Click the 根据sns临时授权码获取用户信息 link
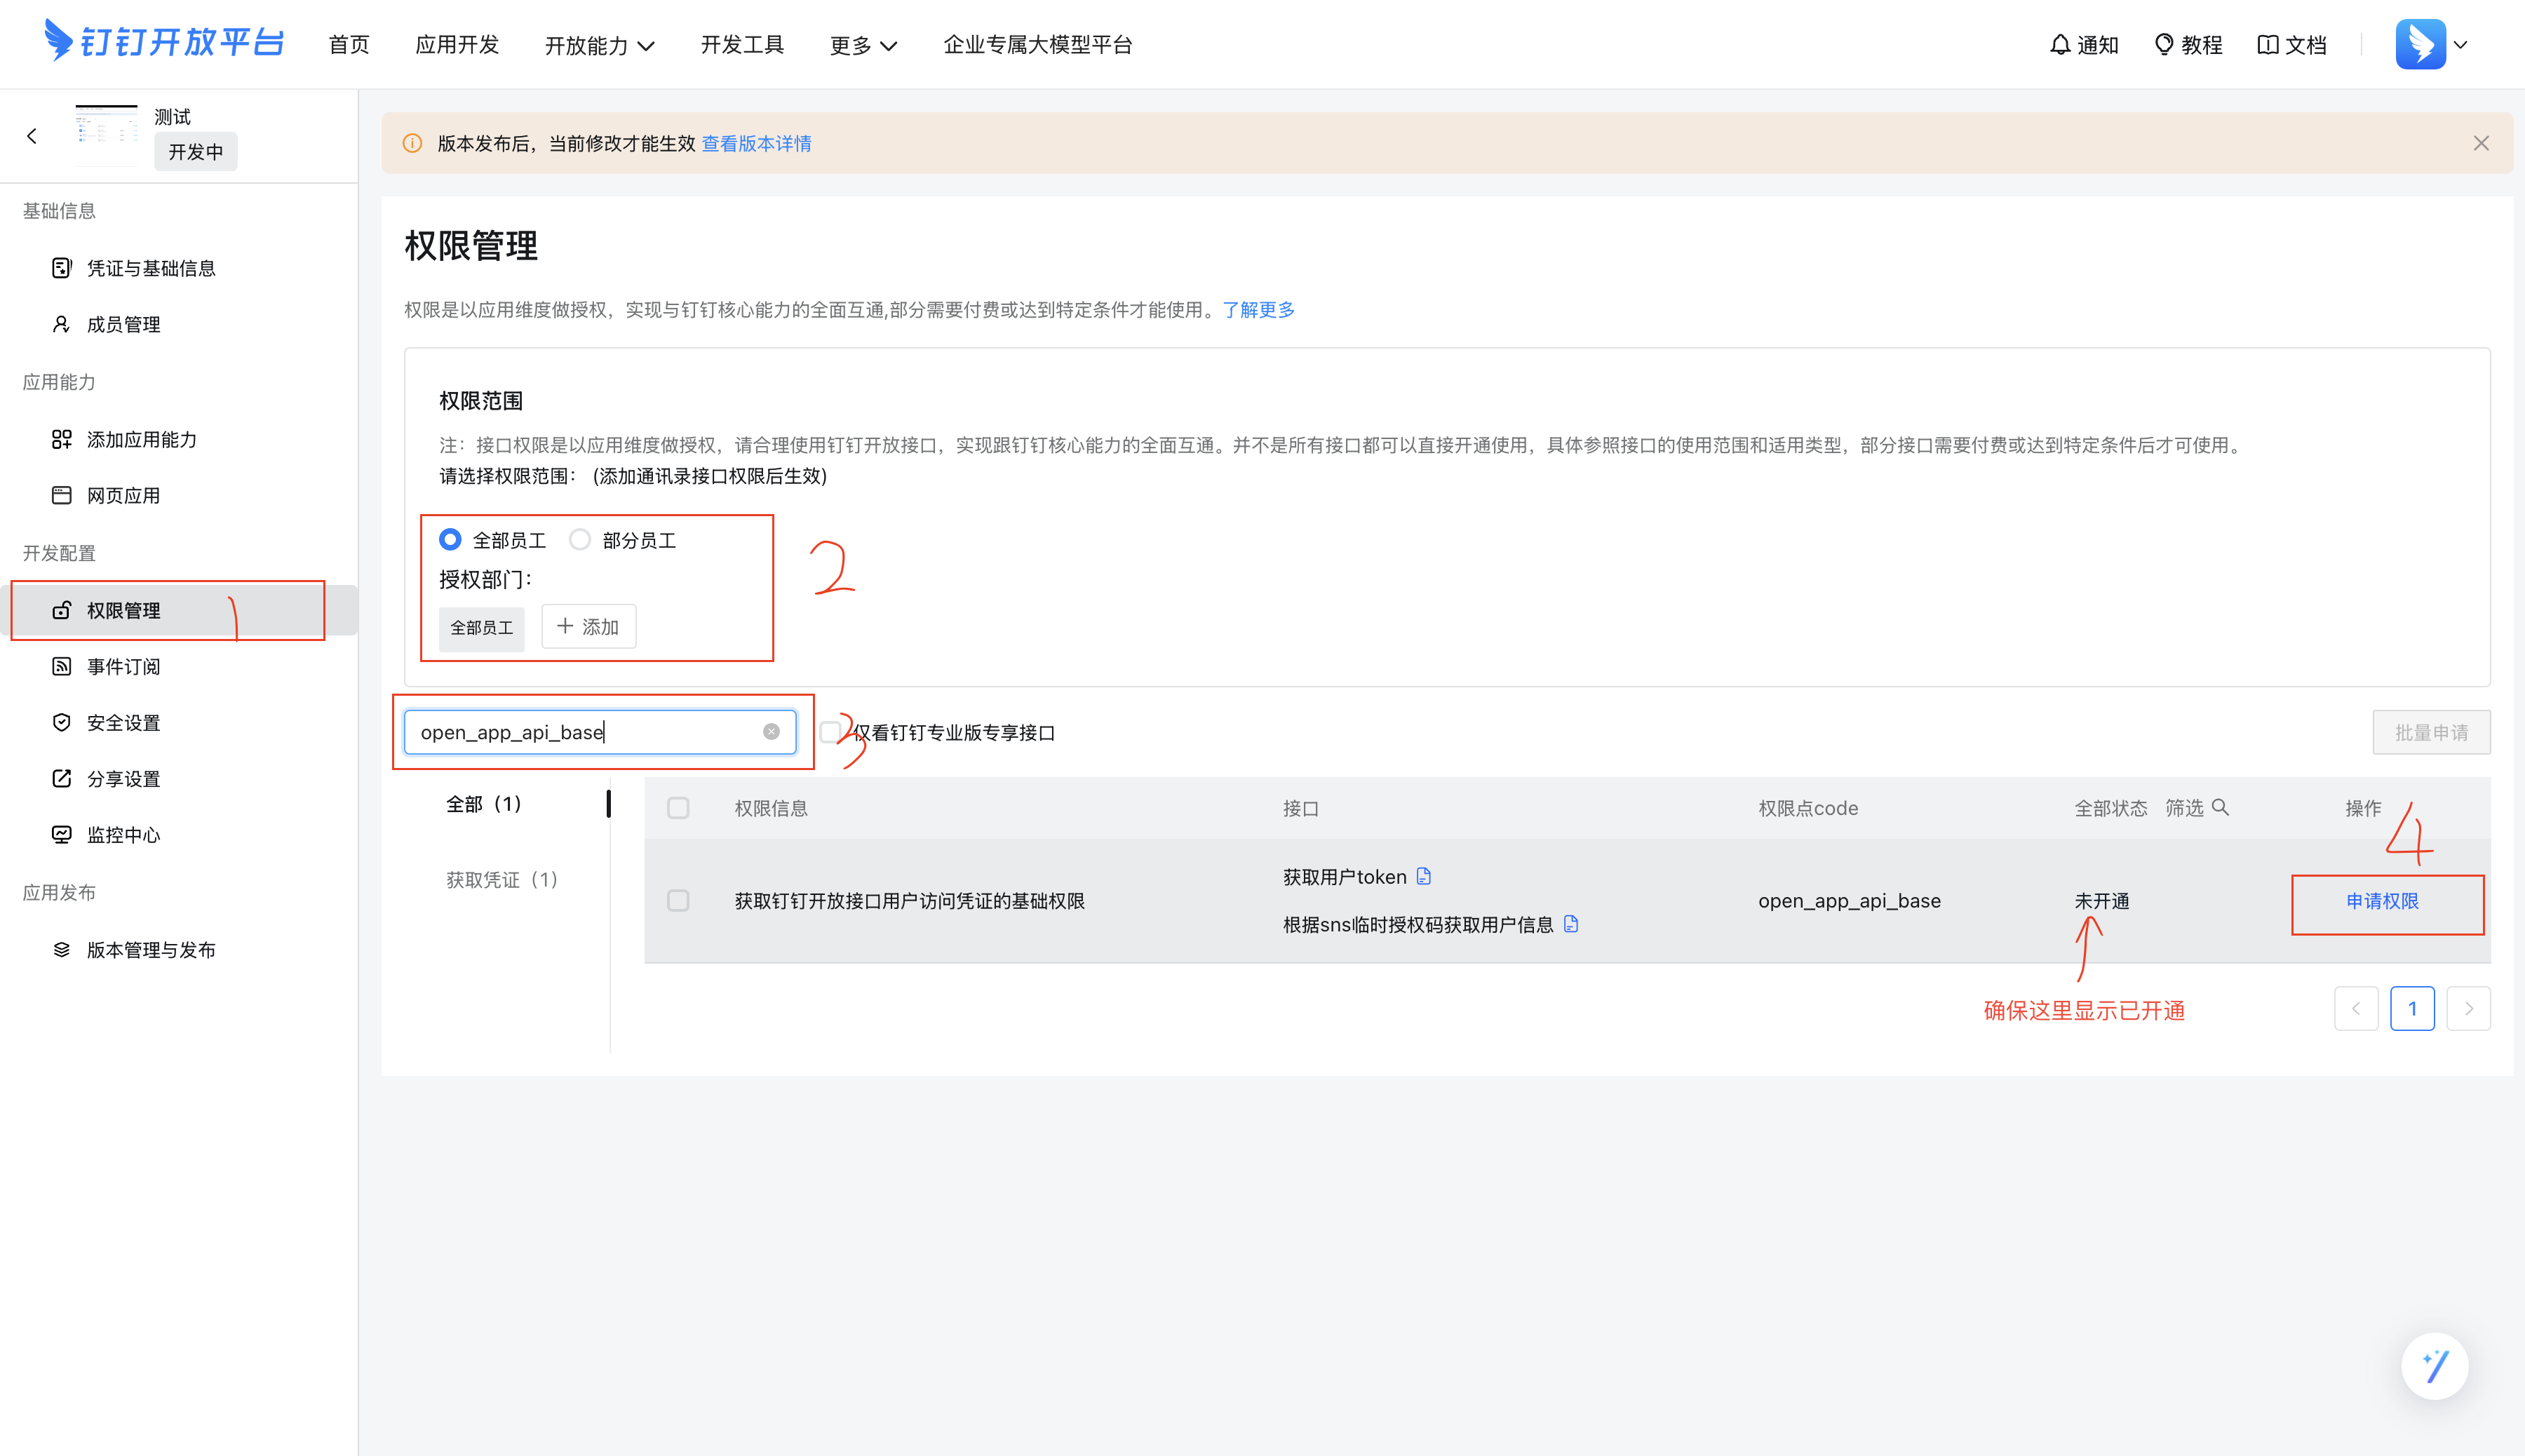This screenshot has width=2525, height=1456. tap(1418, 925)
